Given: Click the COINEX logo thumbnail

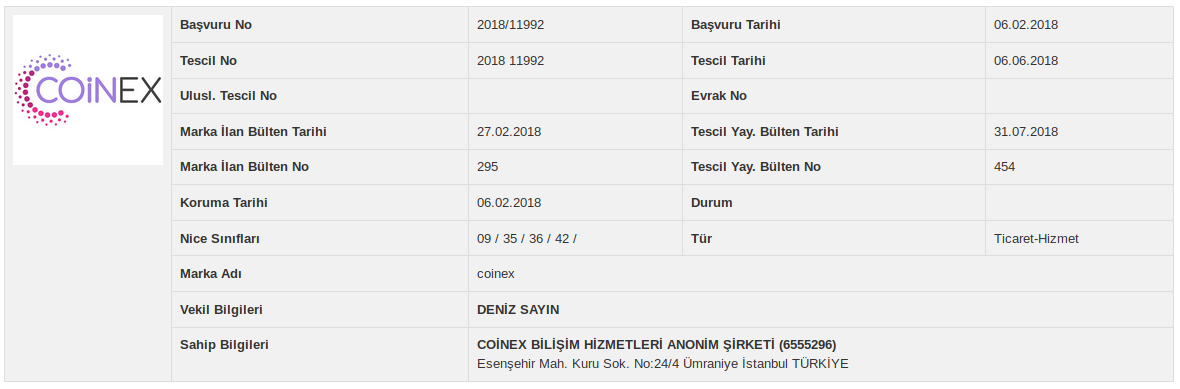Looking at the screenshot, I should pos(88,90).
